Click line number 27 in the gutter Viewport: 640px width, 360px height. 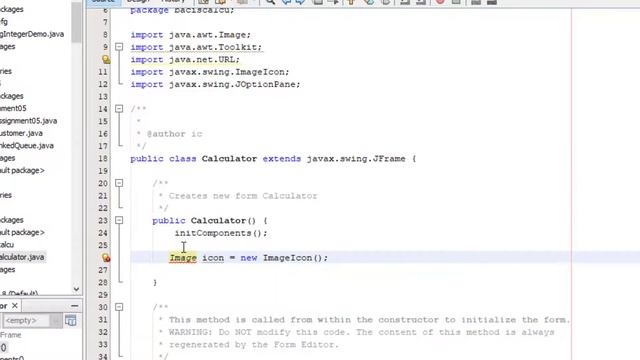[103, 270]
